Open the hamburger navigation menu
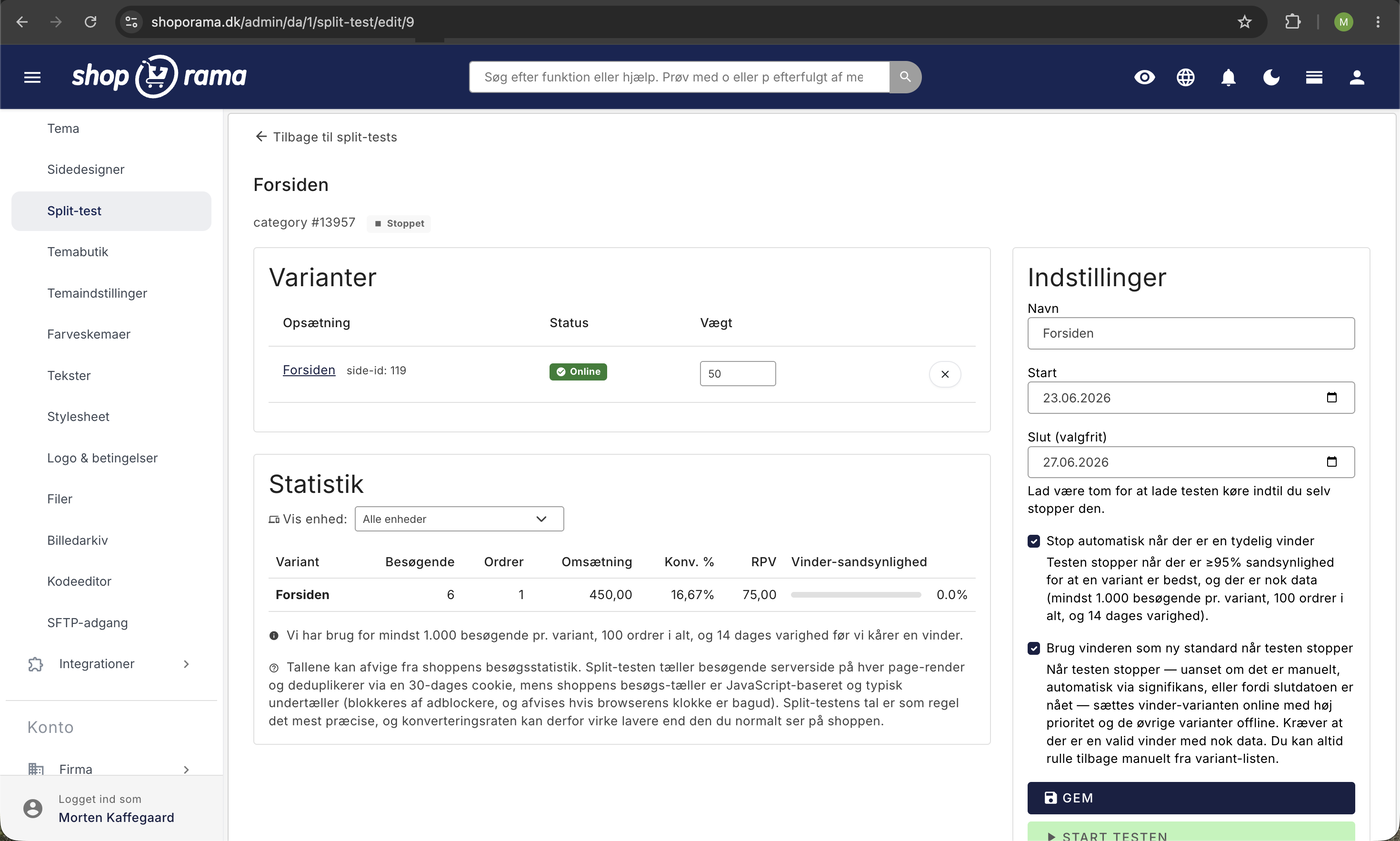Image resolution: width=1400 pixels, height=841 pixels. [x=32, y=77]
